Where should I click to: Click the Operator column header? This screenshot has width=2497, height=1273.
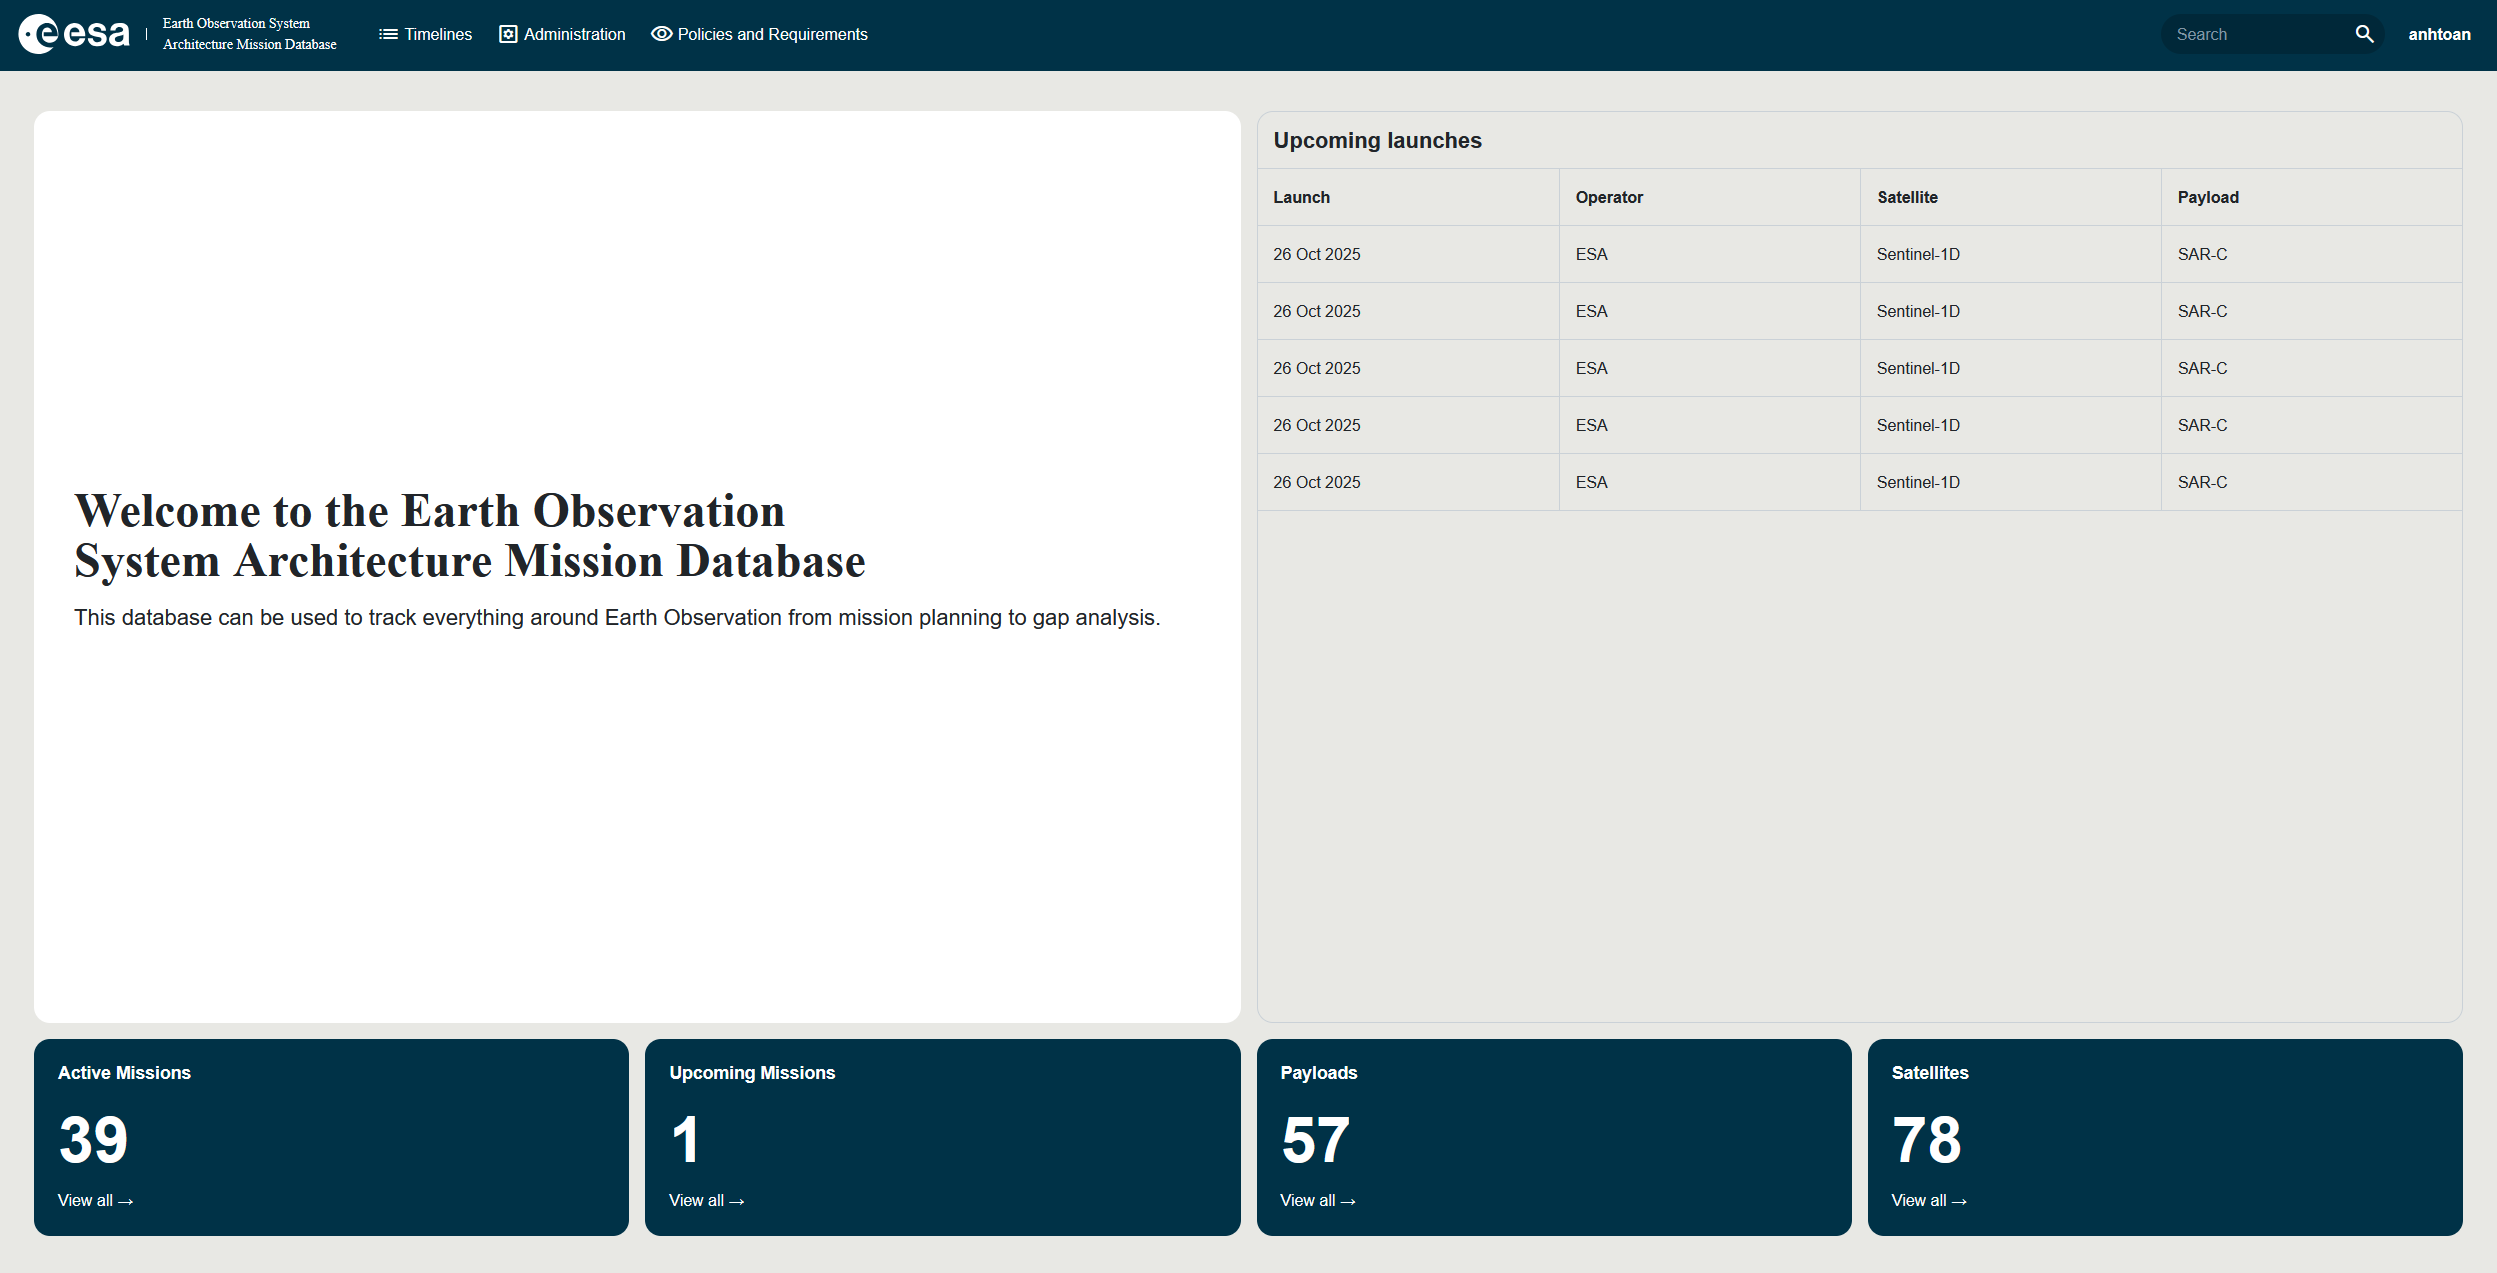tap(1609, 197)
